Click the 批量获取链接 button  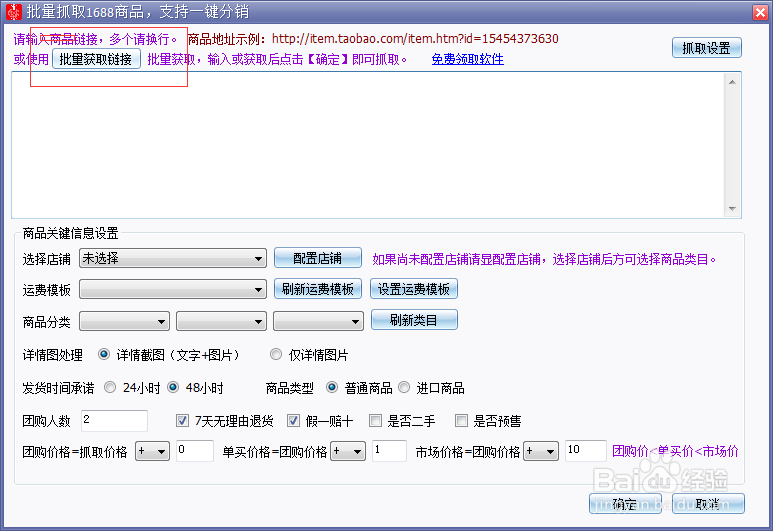click(96, 59)
